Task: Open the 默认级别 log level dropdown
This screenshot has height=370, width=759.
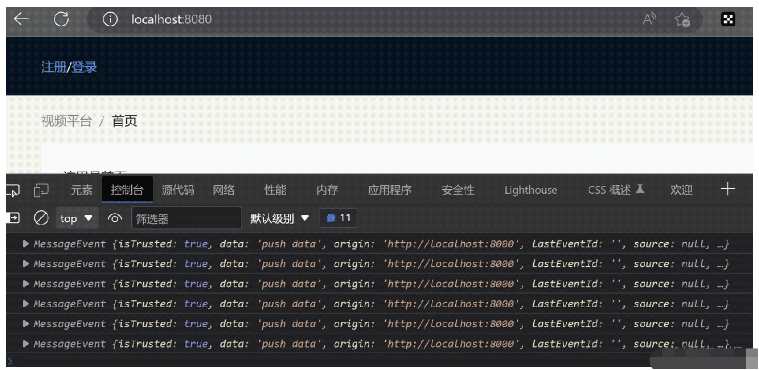Action: tap(279, 218)
